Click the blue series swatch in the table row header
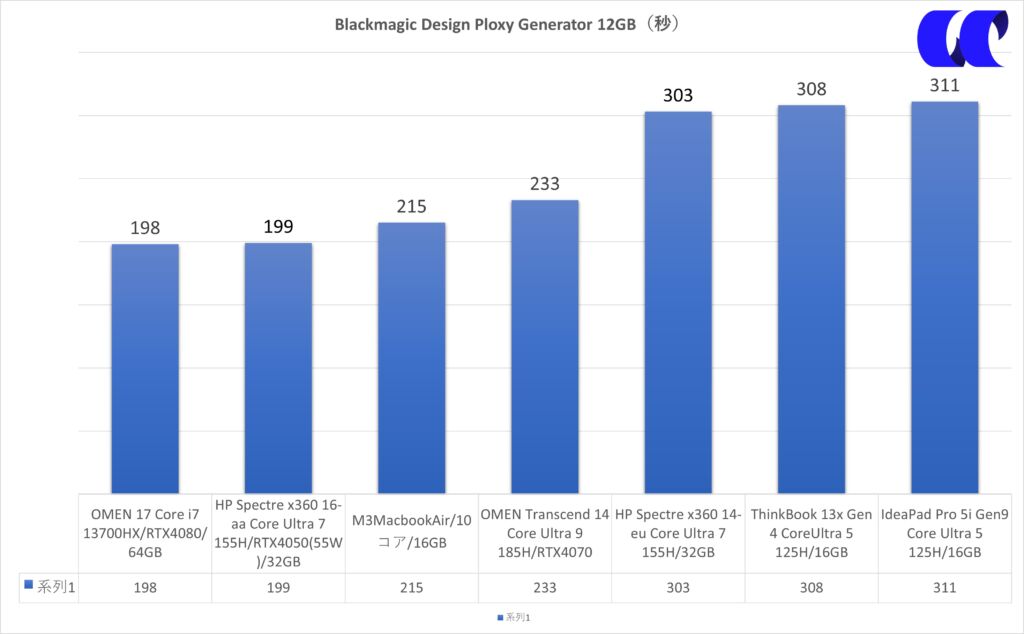The image size is (1024, 634). 28,584
